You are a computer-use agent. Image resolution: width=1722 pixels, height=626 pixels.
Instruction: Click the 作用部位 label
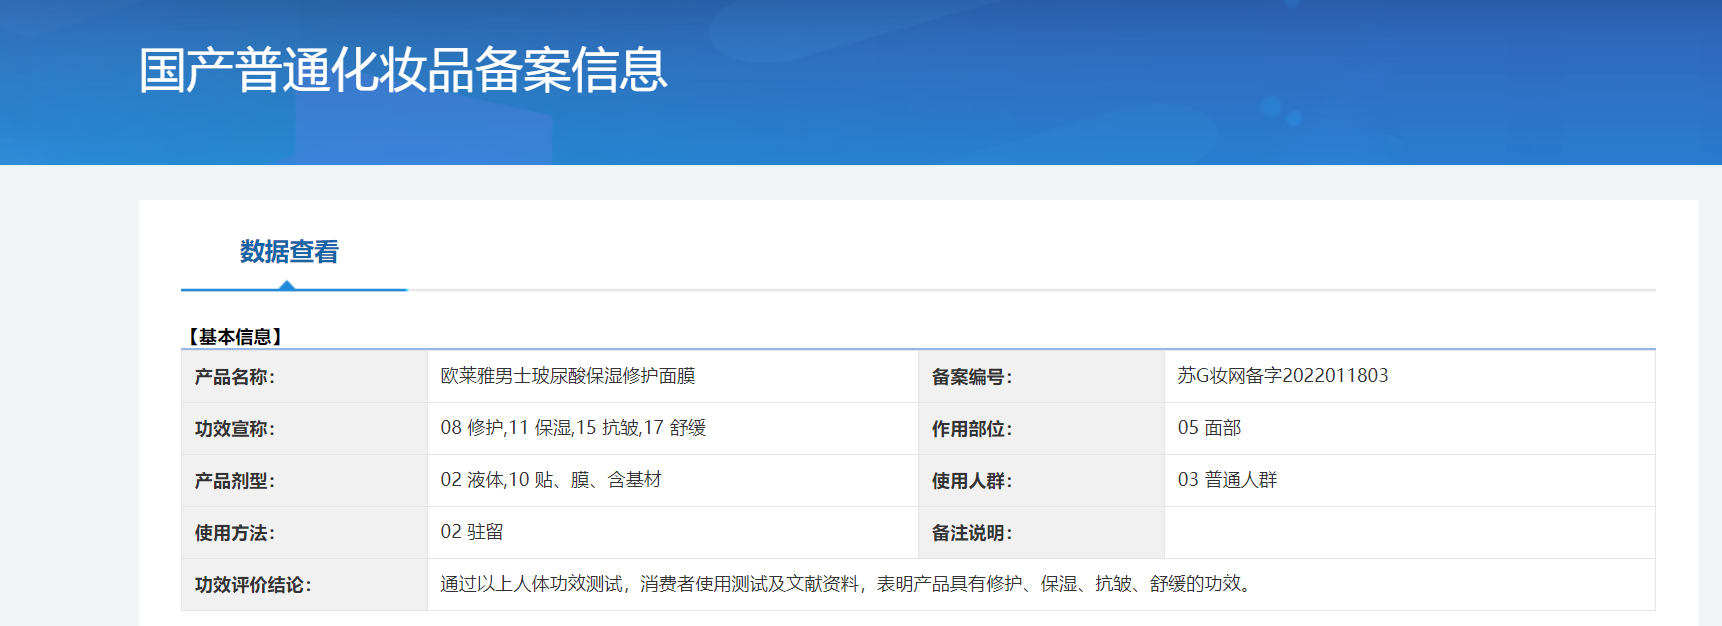(x=972, y=429)
